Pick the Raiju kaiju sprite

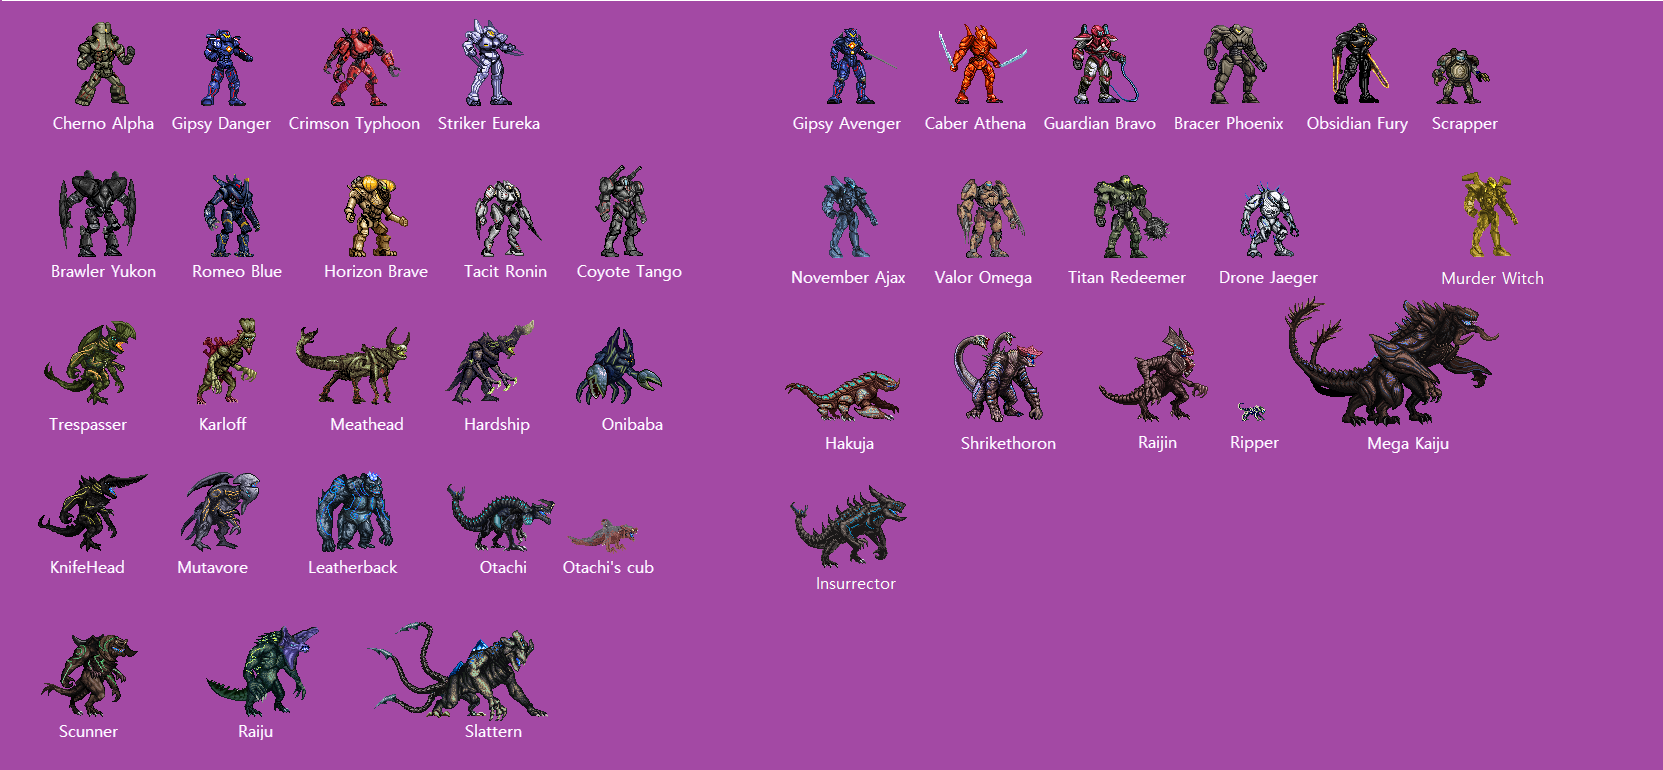tap(262, 671)
